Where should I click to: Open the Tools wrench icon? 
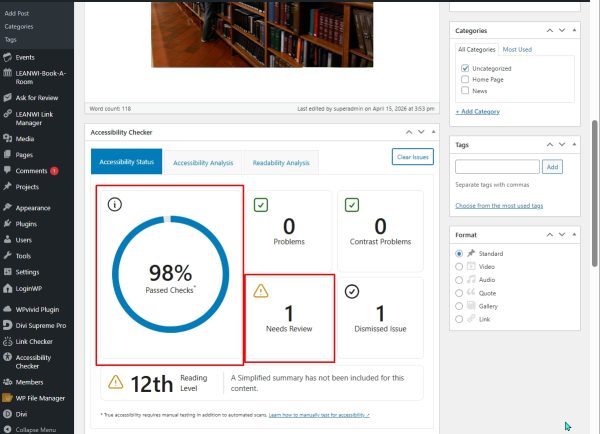pos(7,256)
